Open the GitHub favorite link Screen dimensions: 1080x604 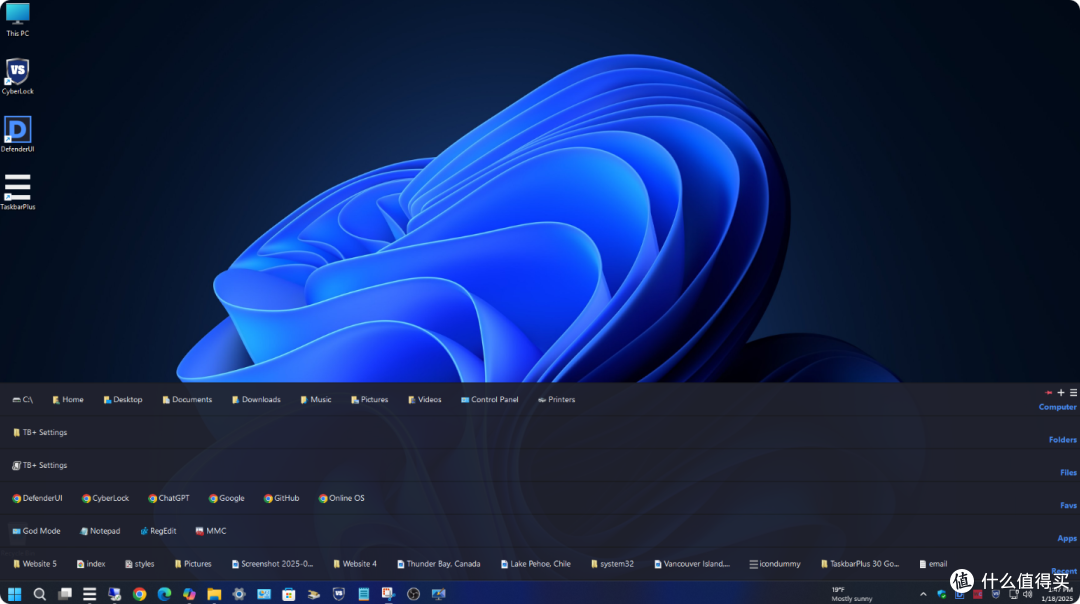point(281,499)
